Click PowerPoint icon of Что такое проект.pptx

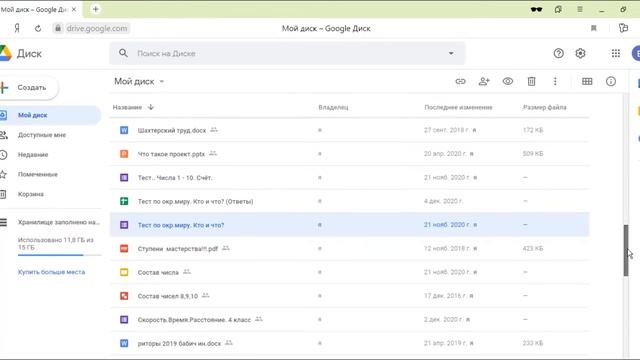click(124, 154)
